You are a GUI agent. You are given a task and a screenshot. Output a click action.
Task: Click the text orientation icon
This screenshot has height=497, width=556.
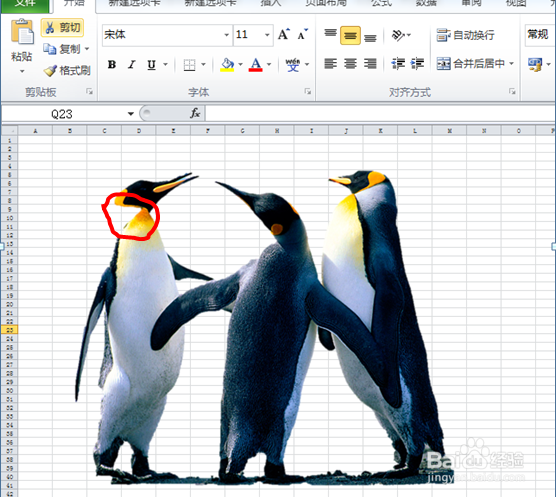point(398,35)
